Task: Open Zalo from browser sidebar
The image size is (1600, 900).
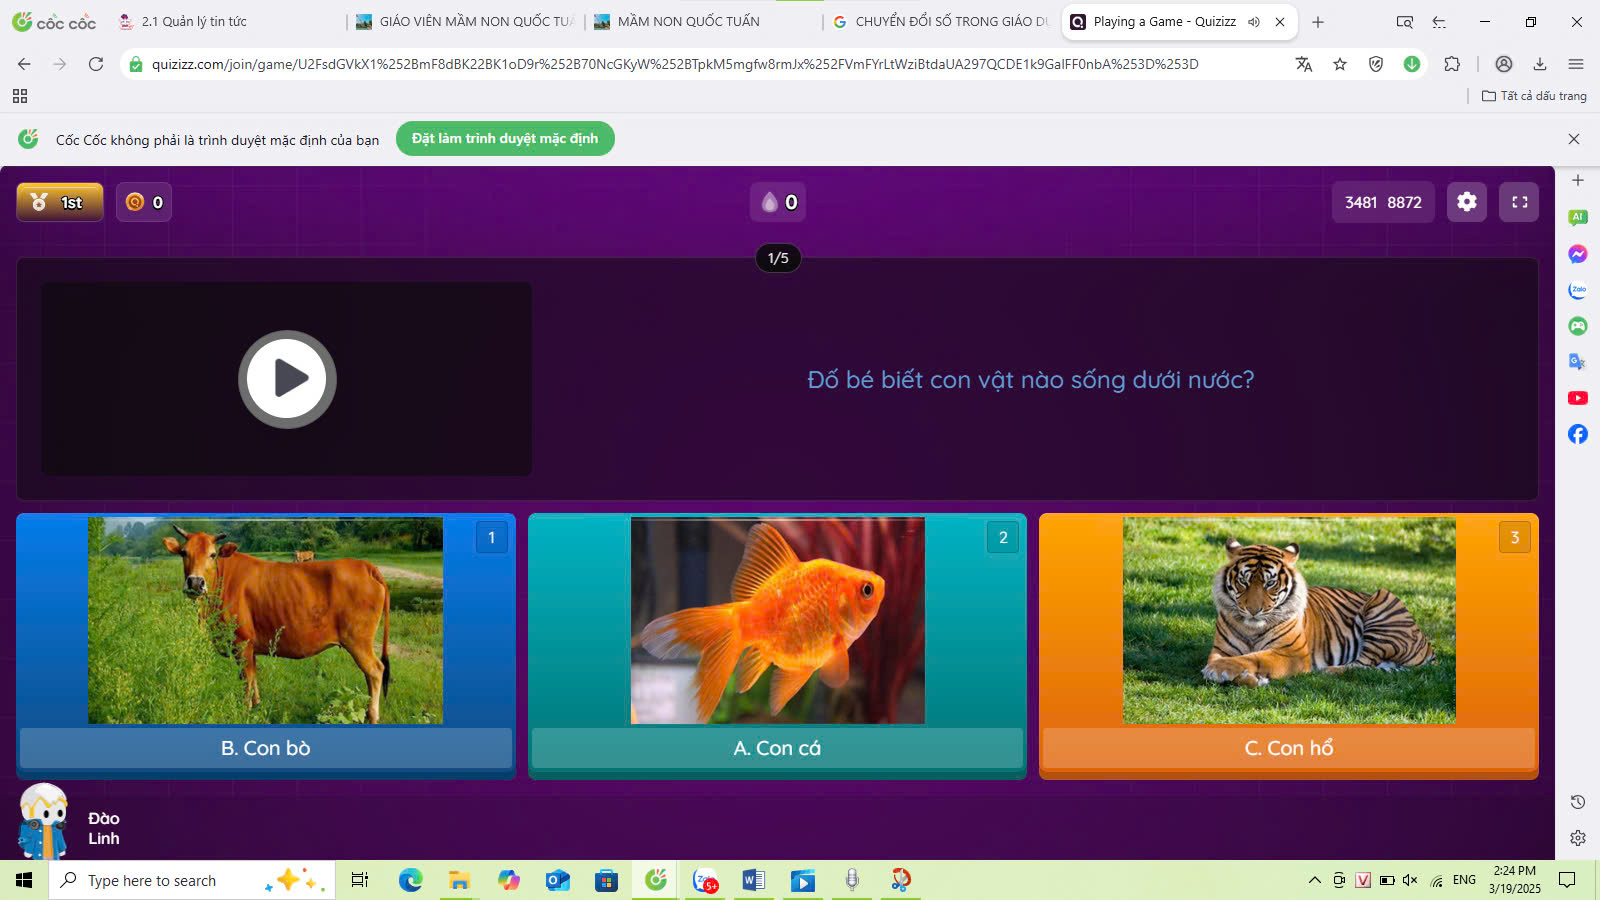Action: coord(1578,290)
